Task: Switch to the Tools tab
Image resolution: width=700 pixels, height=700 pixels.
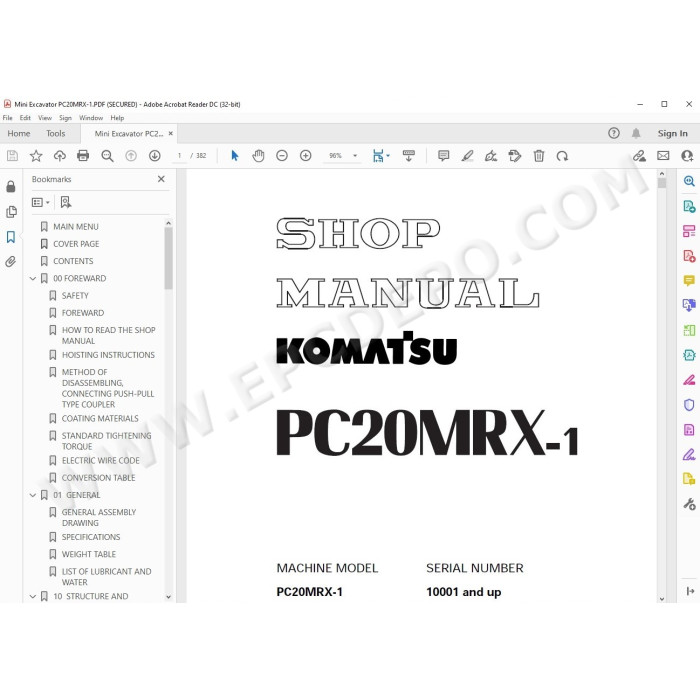Action: (55, 133)
